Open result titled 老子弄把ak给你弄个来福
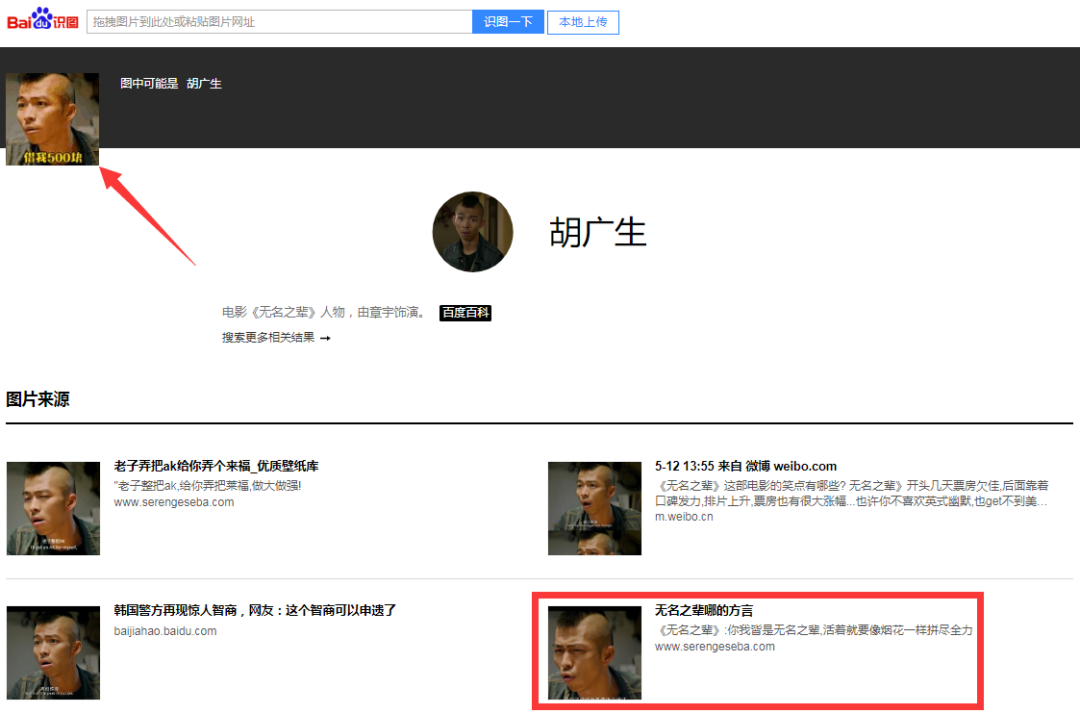This screenshot has width=1080, height=714. click(x=216, y=466)
